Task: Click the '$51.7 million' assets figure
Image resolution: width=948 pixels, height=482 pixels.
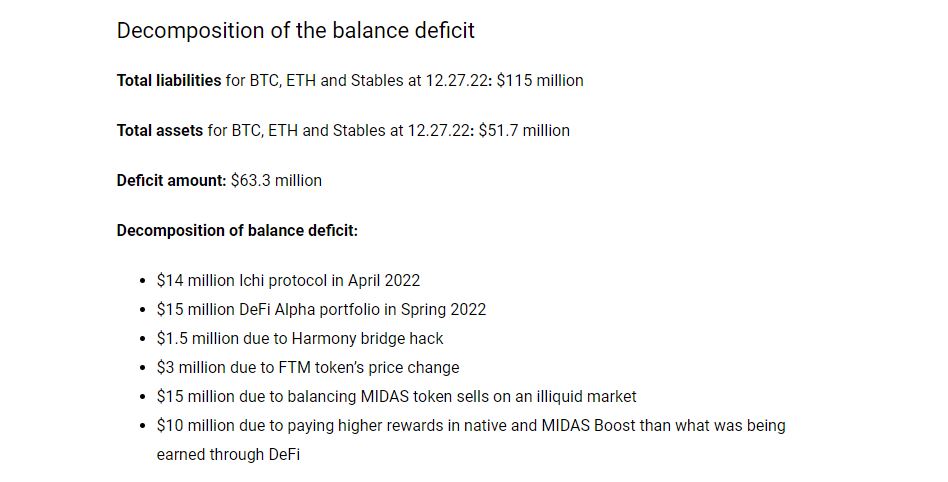Action: (x=524, y=131)
